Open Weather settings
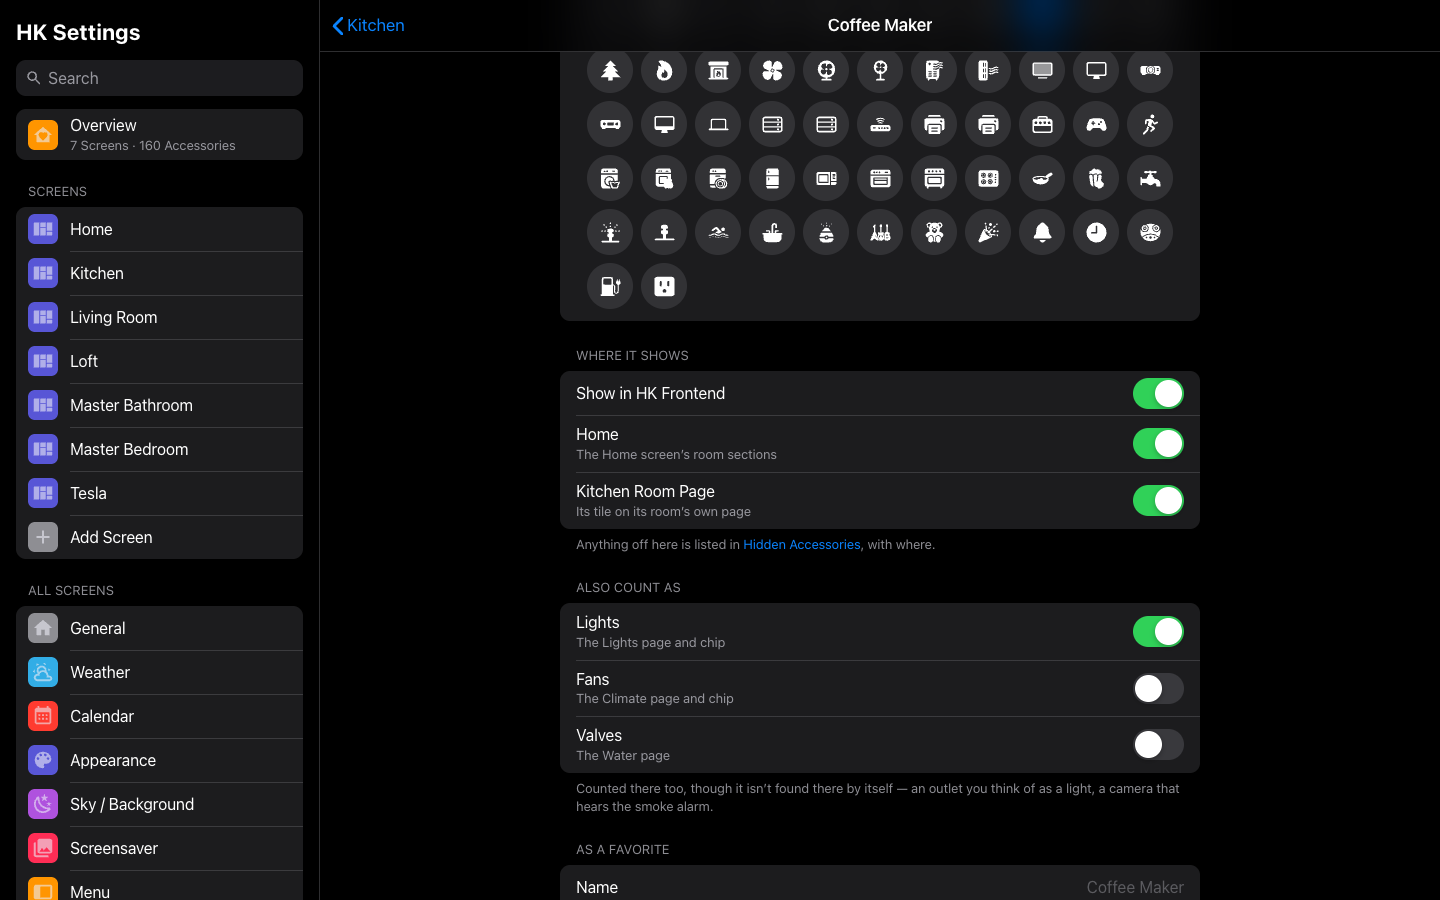This screenshot has height=900, width=1440. pyautogui.click(x=159, y=672)
